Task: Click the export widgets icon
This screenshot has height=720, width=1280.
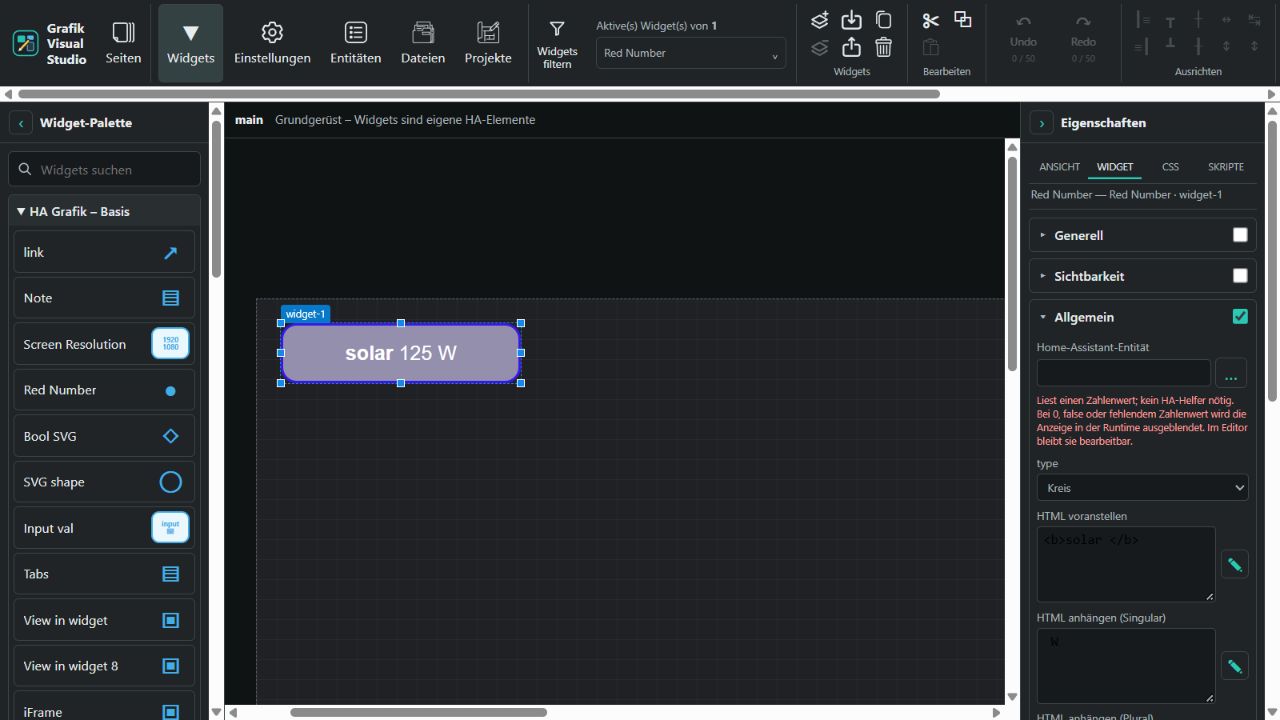Action: [851, 47]
